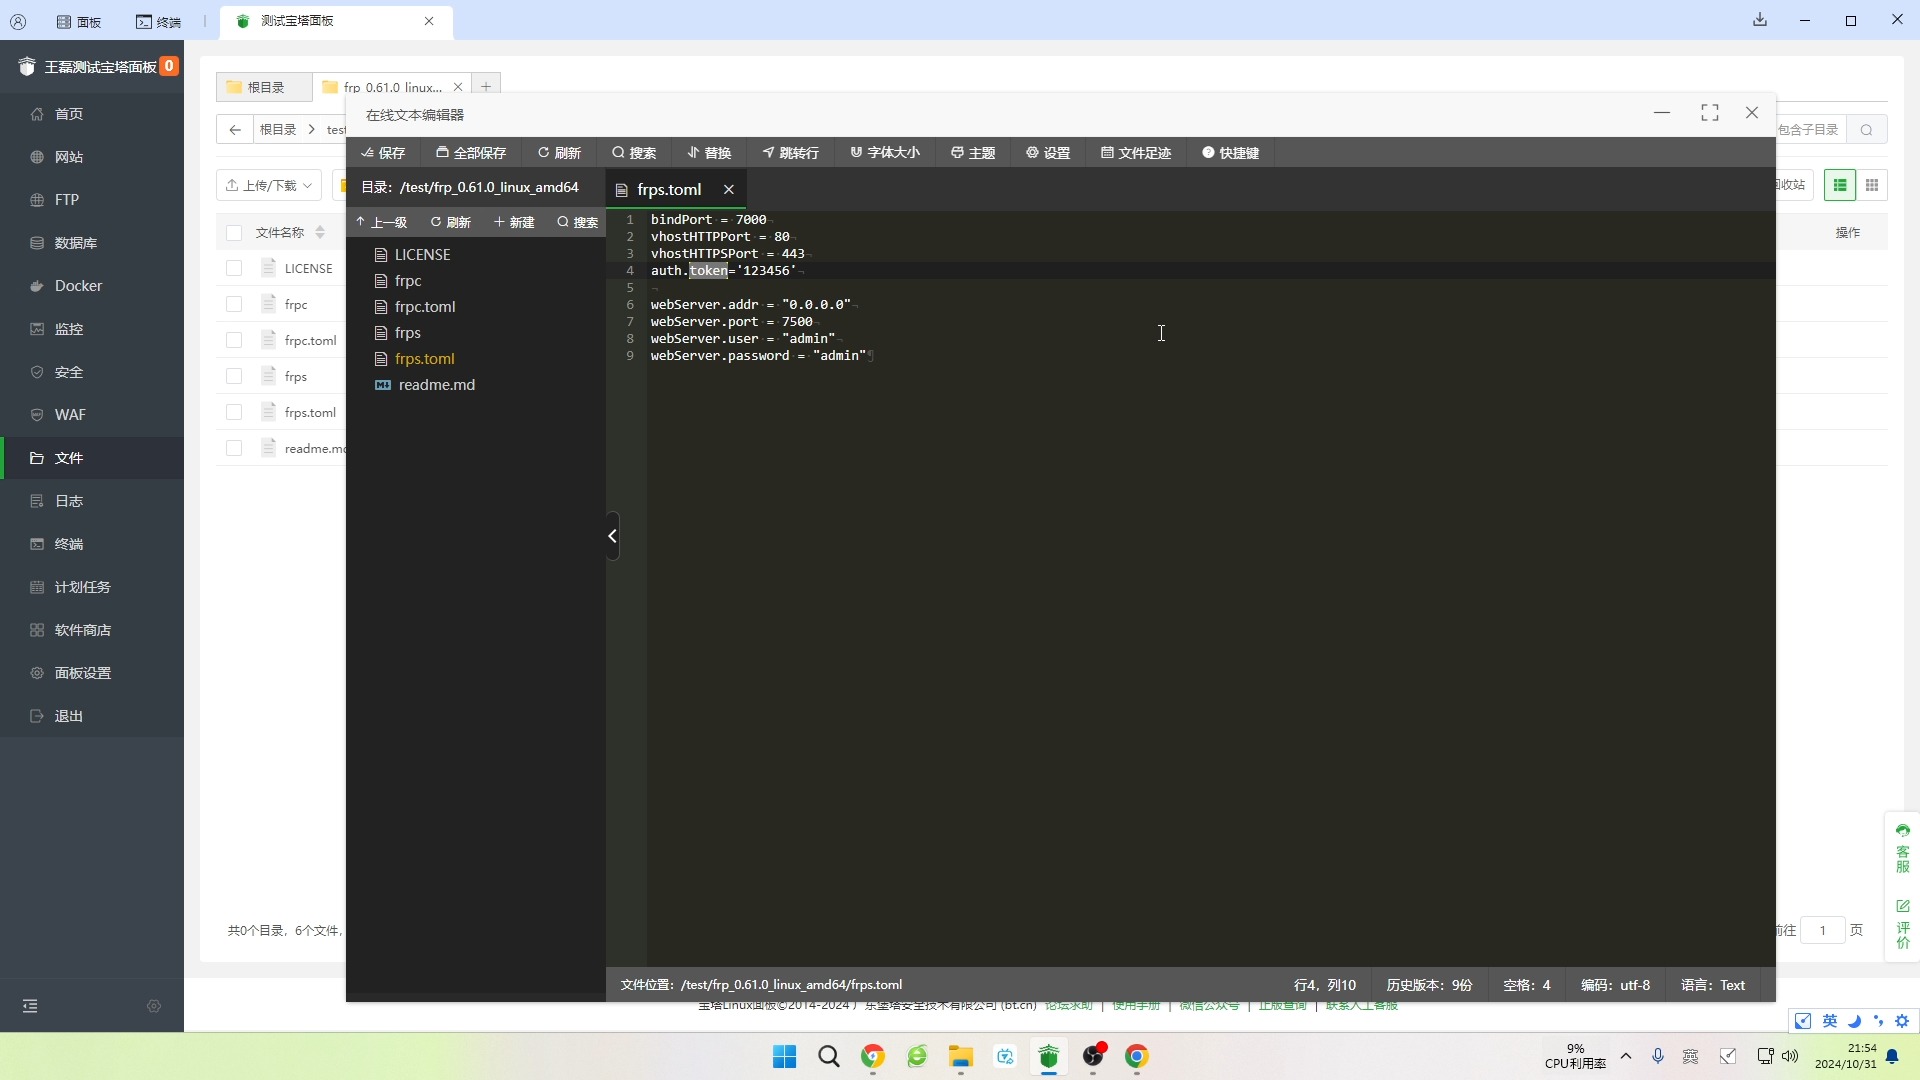Collapse the file tree sidebar arrow
The height and width of the screenshot is (1080, 1920).
point(612,536)
